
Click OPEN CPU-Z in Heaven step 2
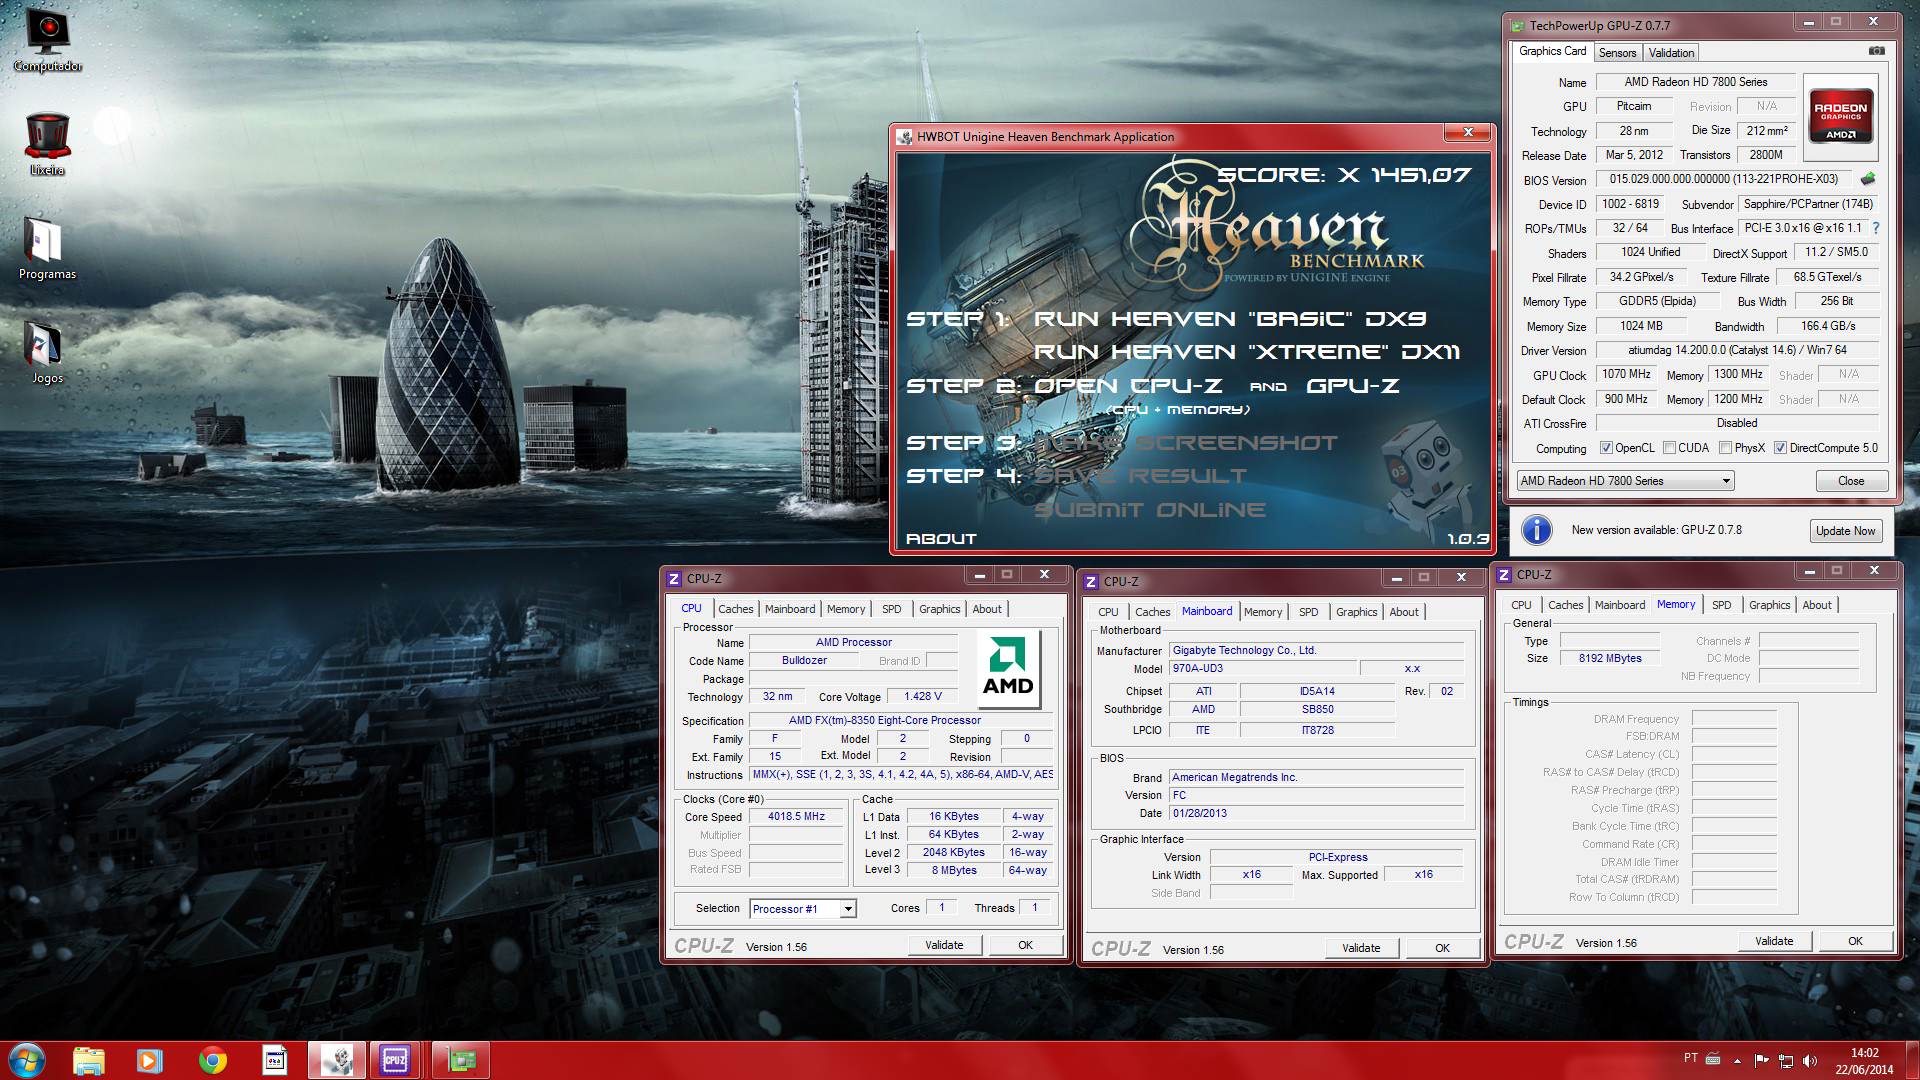[x=1128, y=386]
